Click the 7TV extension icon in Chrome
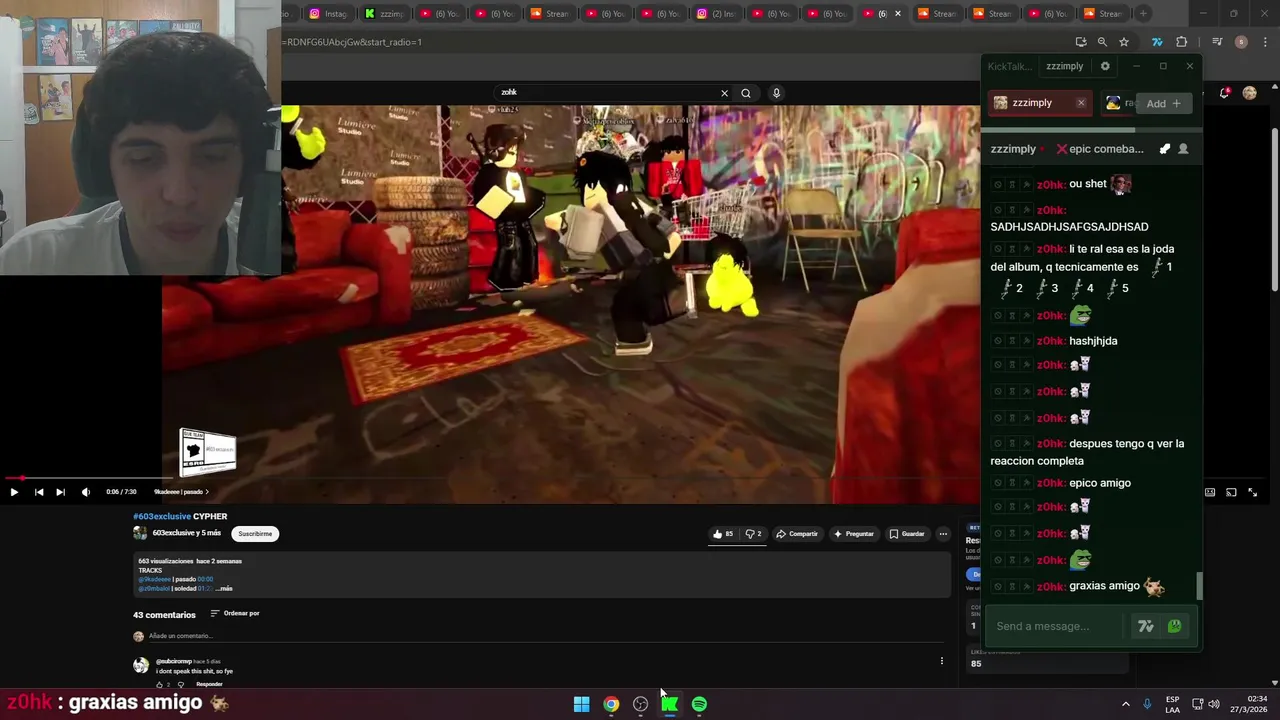Image resolution: width=1280 pixels, height=720 pixels. pos(1157,42)
